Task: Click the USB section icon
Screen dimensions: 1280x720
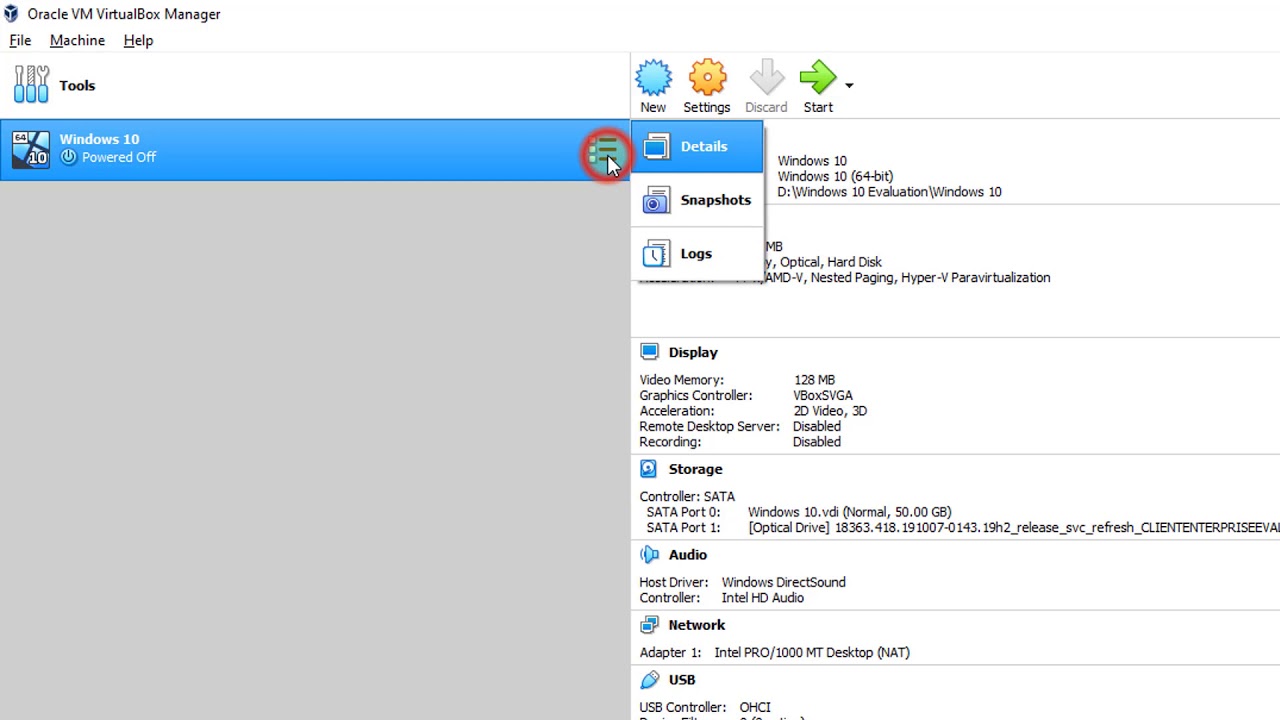Action: point(650,680)
